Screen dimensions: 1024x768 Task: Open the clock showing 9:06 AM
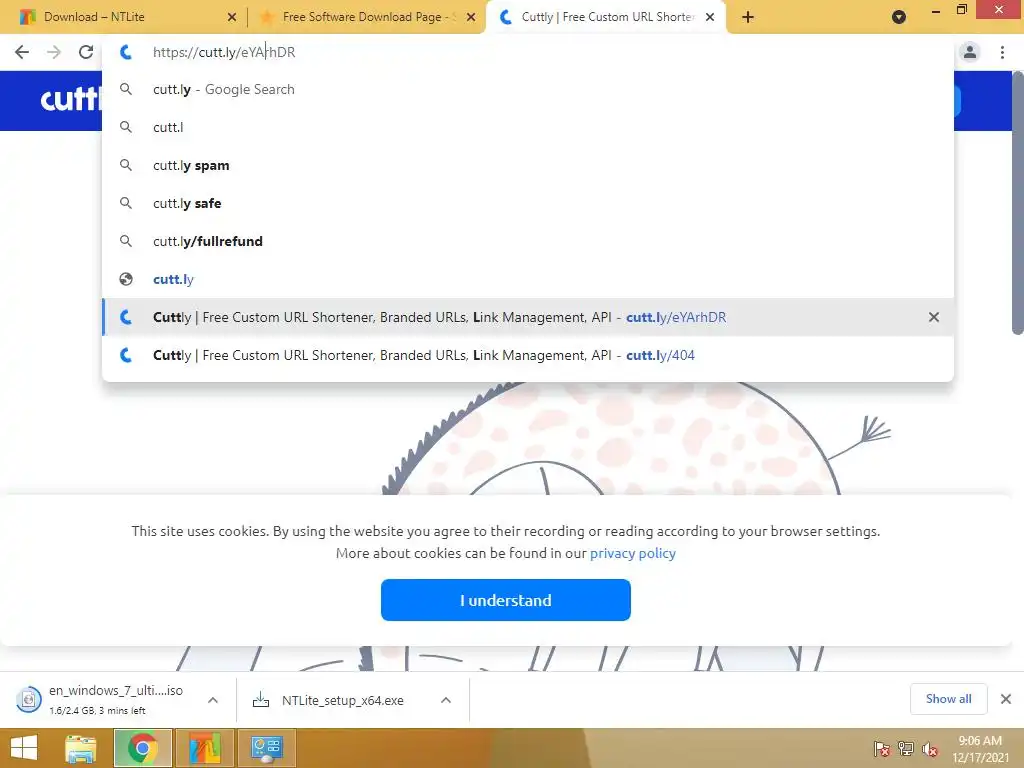point(980,749)
